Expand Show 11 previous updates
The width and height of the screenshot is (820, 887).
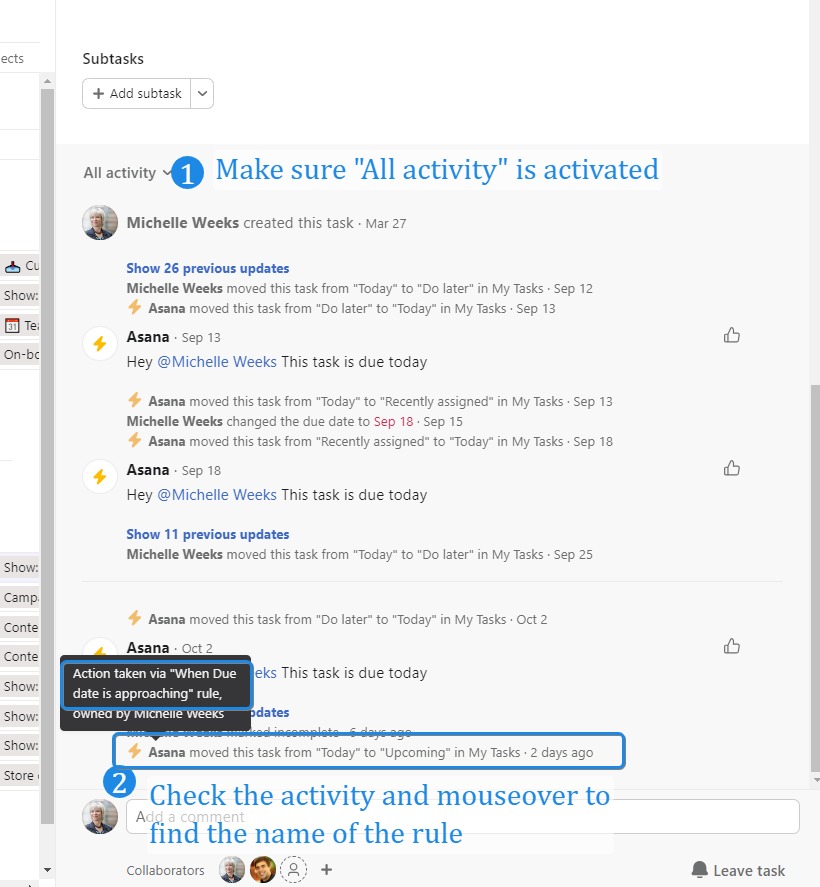[x=208, y=534]
